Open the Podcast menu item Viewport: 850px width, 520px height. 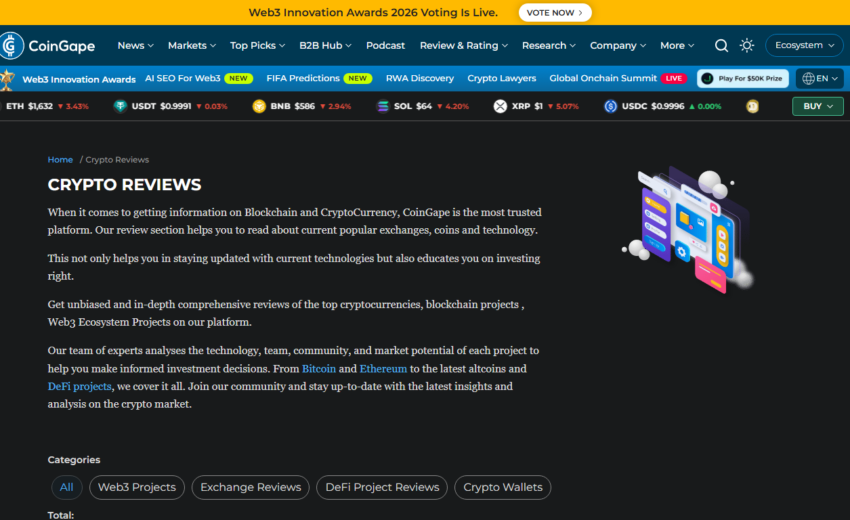point(385,46)
